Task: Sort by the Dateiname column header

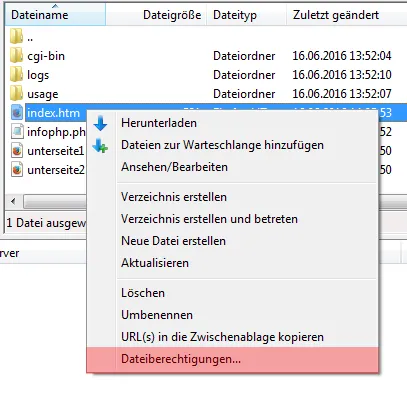Action: click(55, 15)
